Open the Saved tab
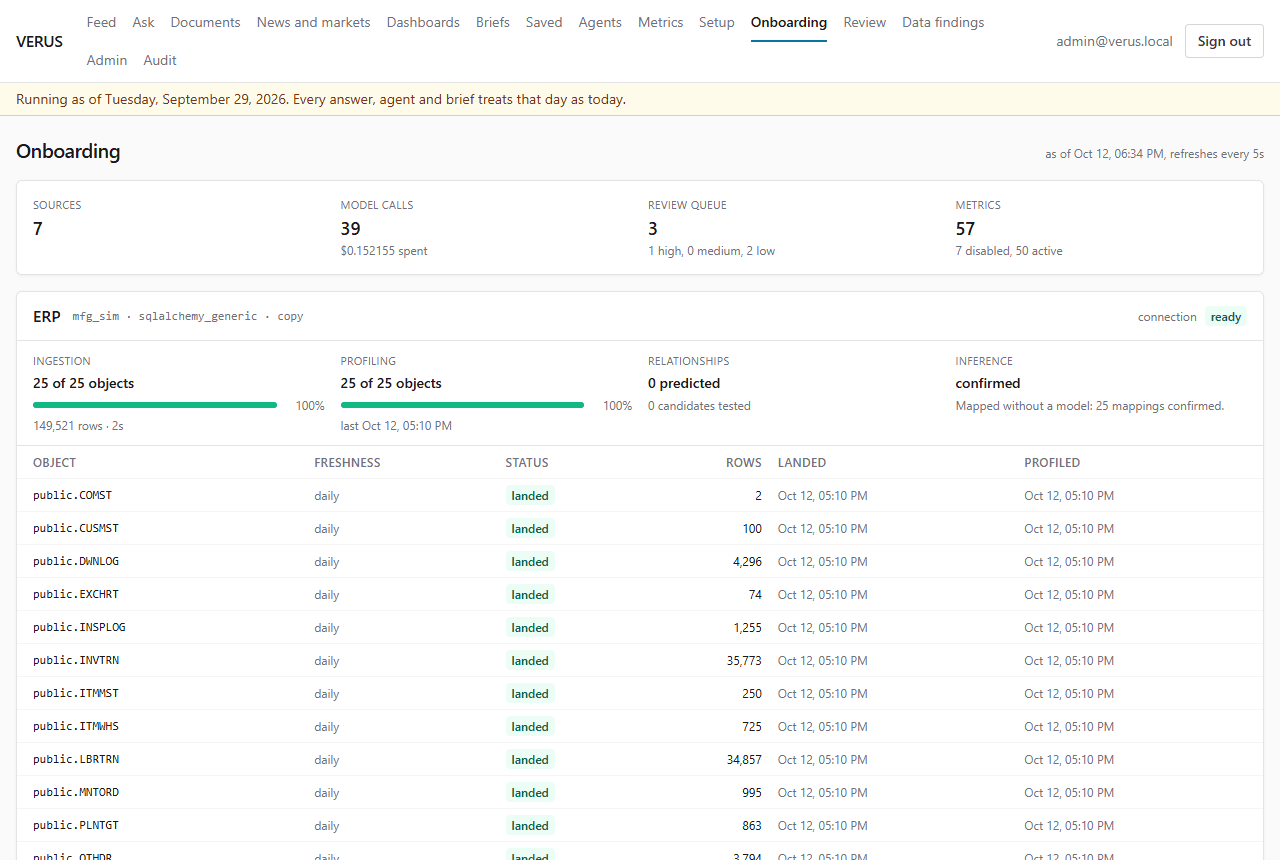This screenshot has width=1280, height=860. coord(544,22)
